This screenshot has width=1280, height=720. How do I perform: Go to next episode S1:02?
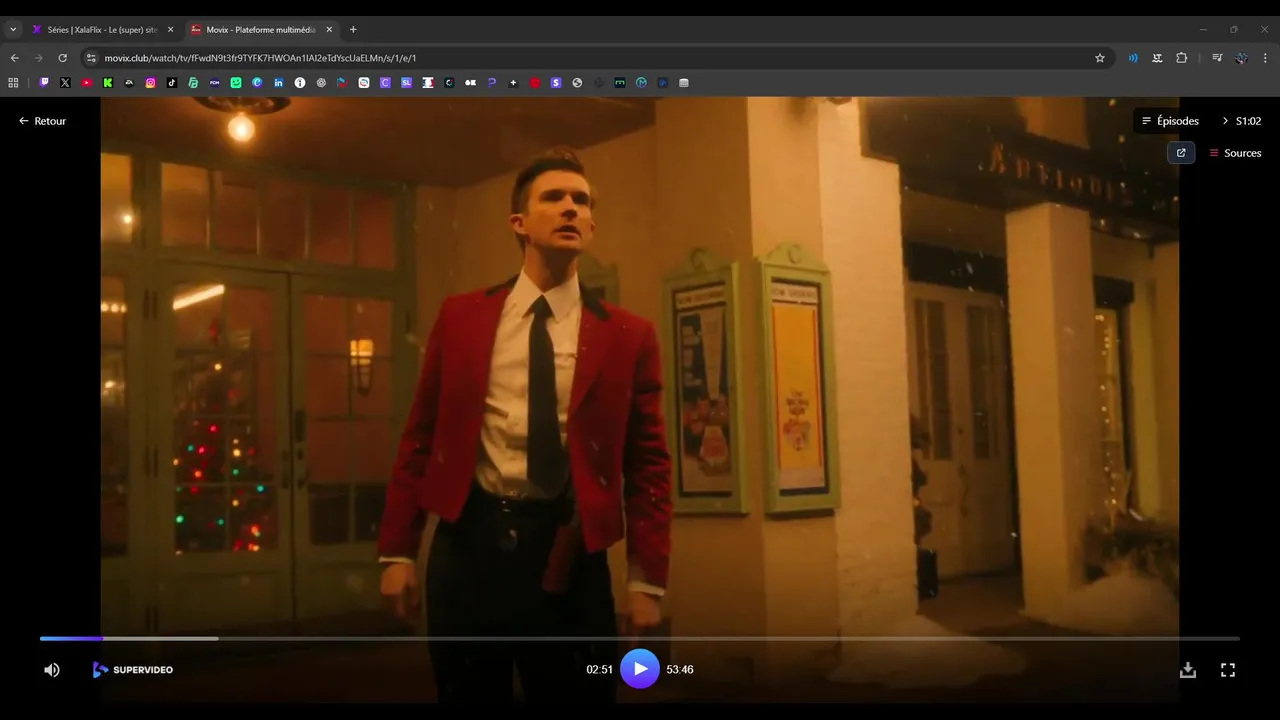click(1241, 121)
